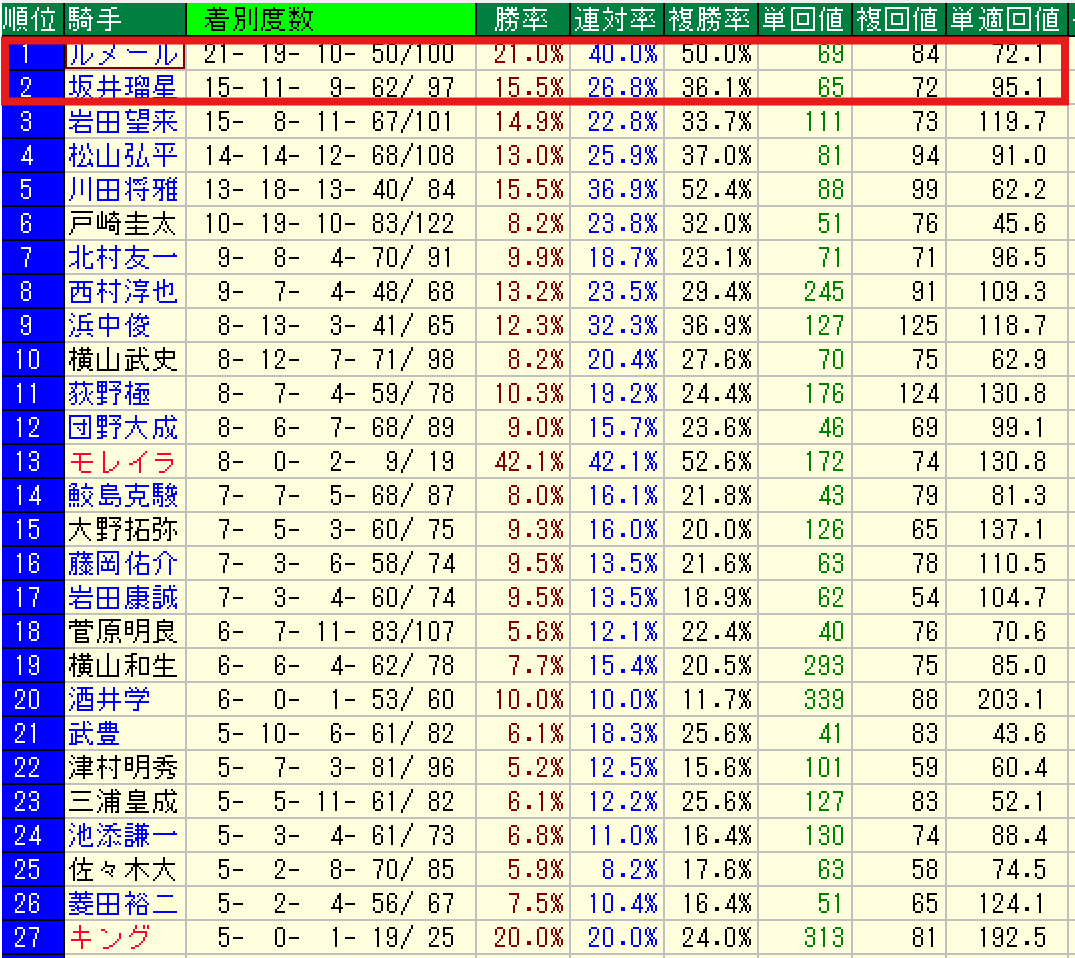Select jockey 川田将雅 name

click(x=123, y=189)
